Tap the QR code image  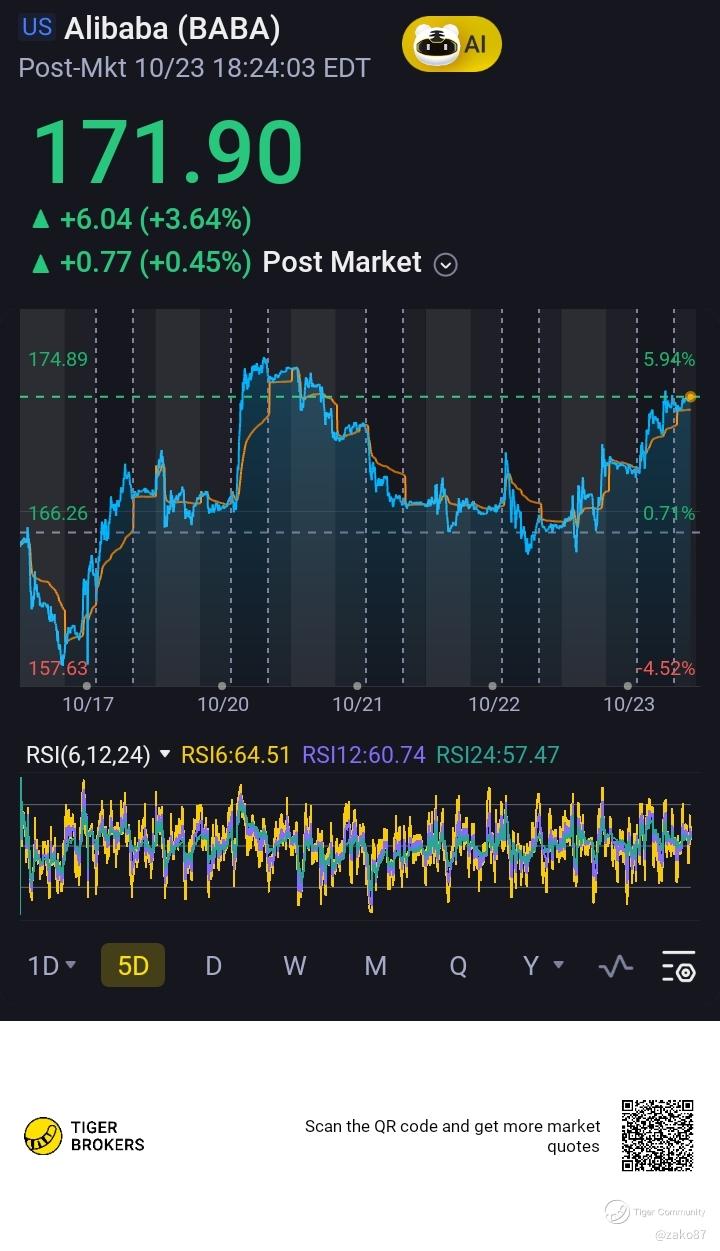pos(657,1136)
